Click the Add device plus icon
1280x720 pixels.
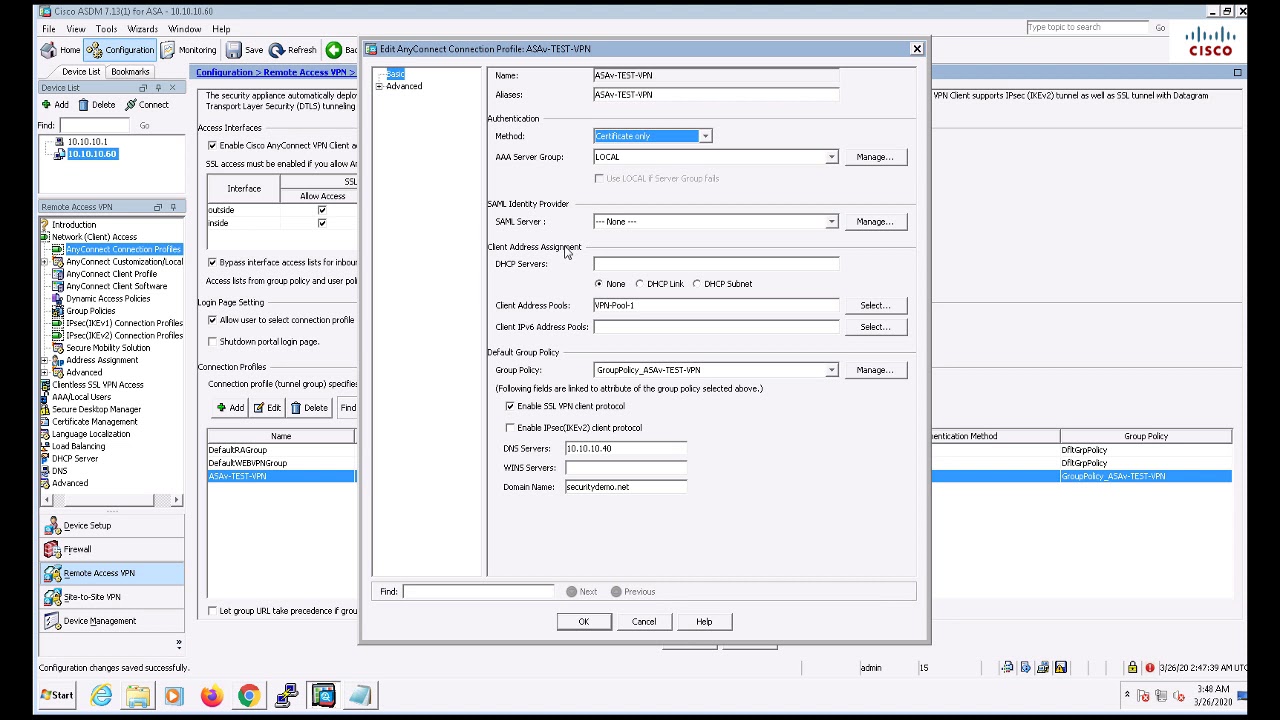(46, 105)
